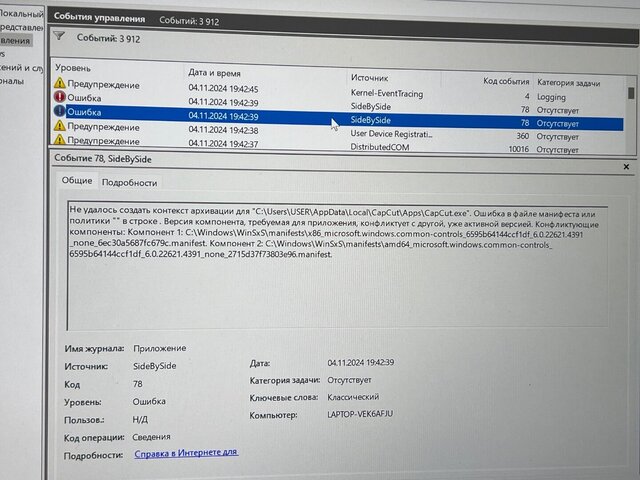Click event list vertical scrollbar thumb
This screenshot has height=480, width=640.
pos(631,93)
